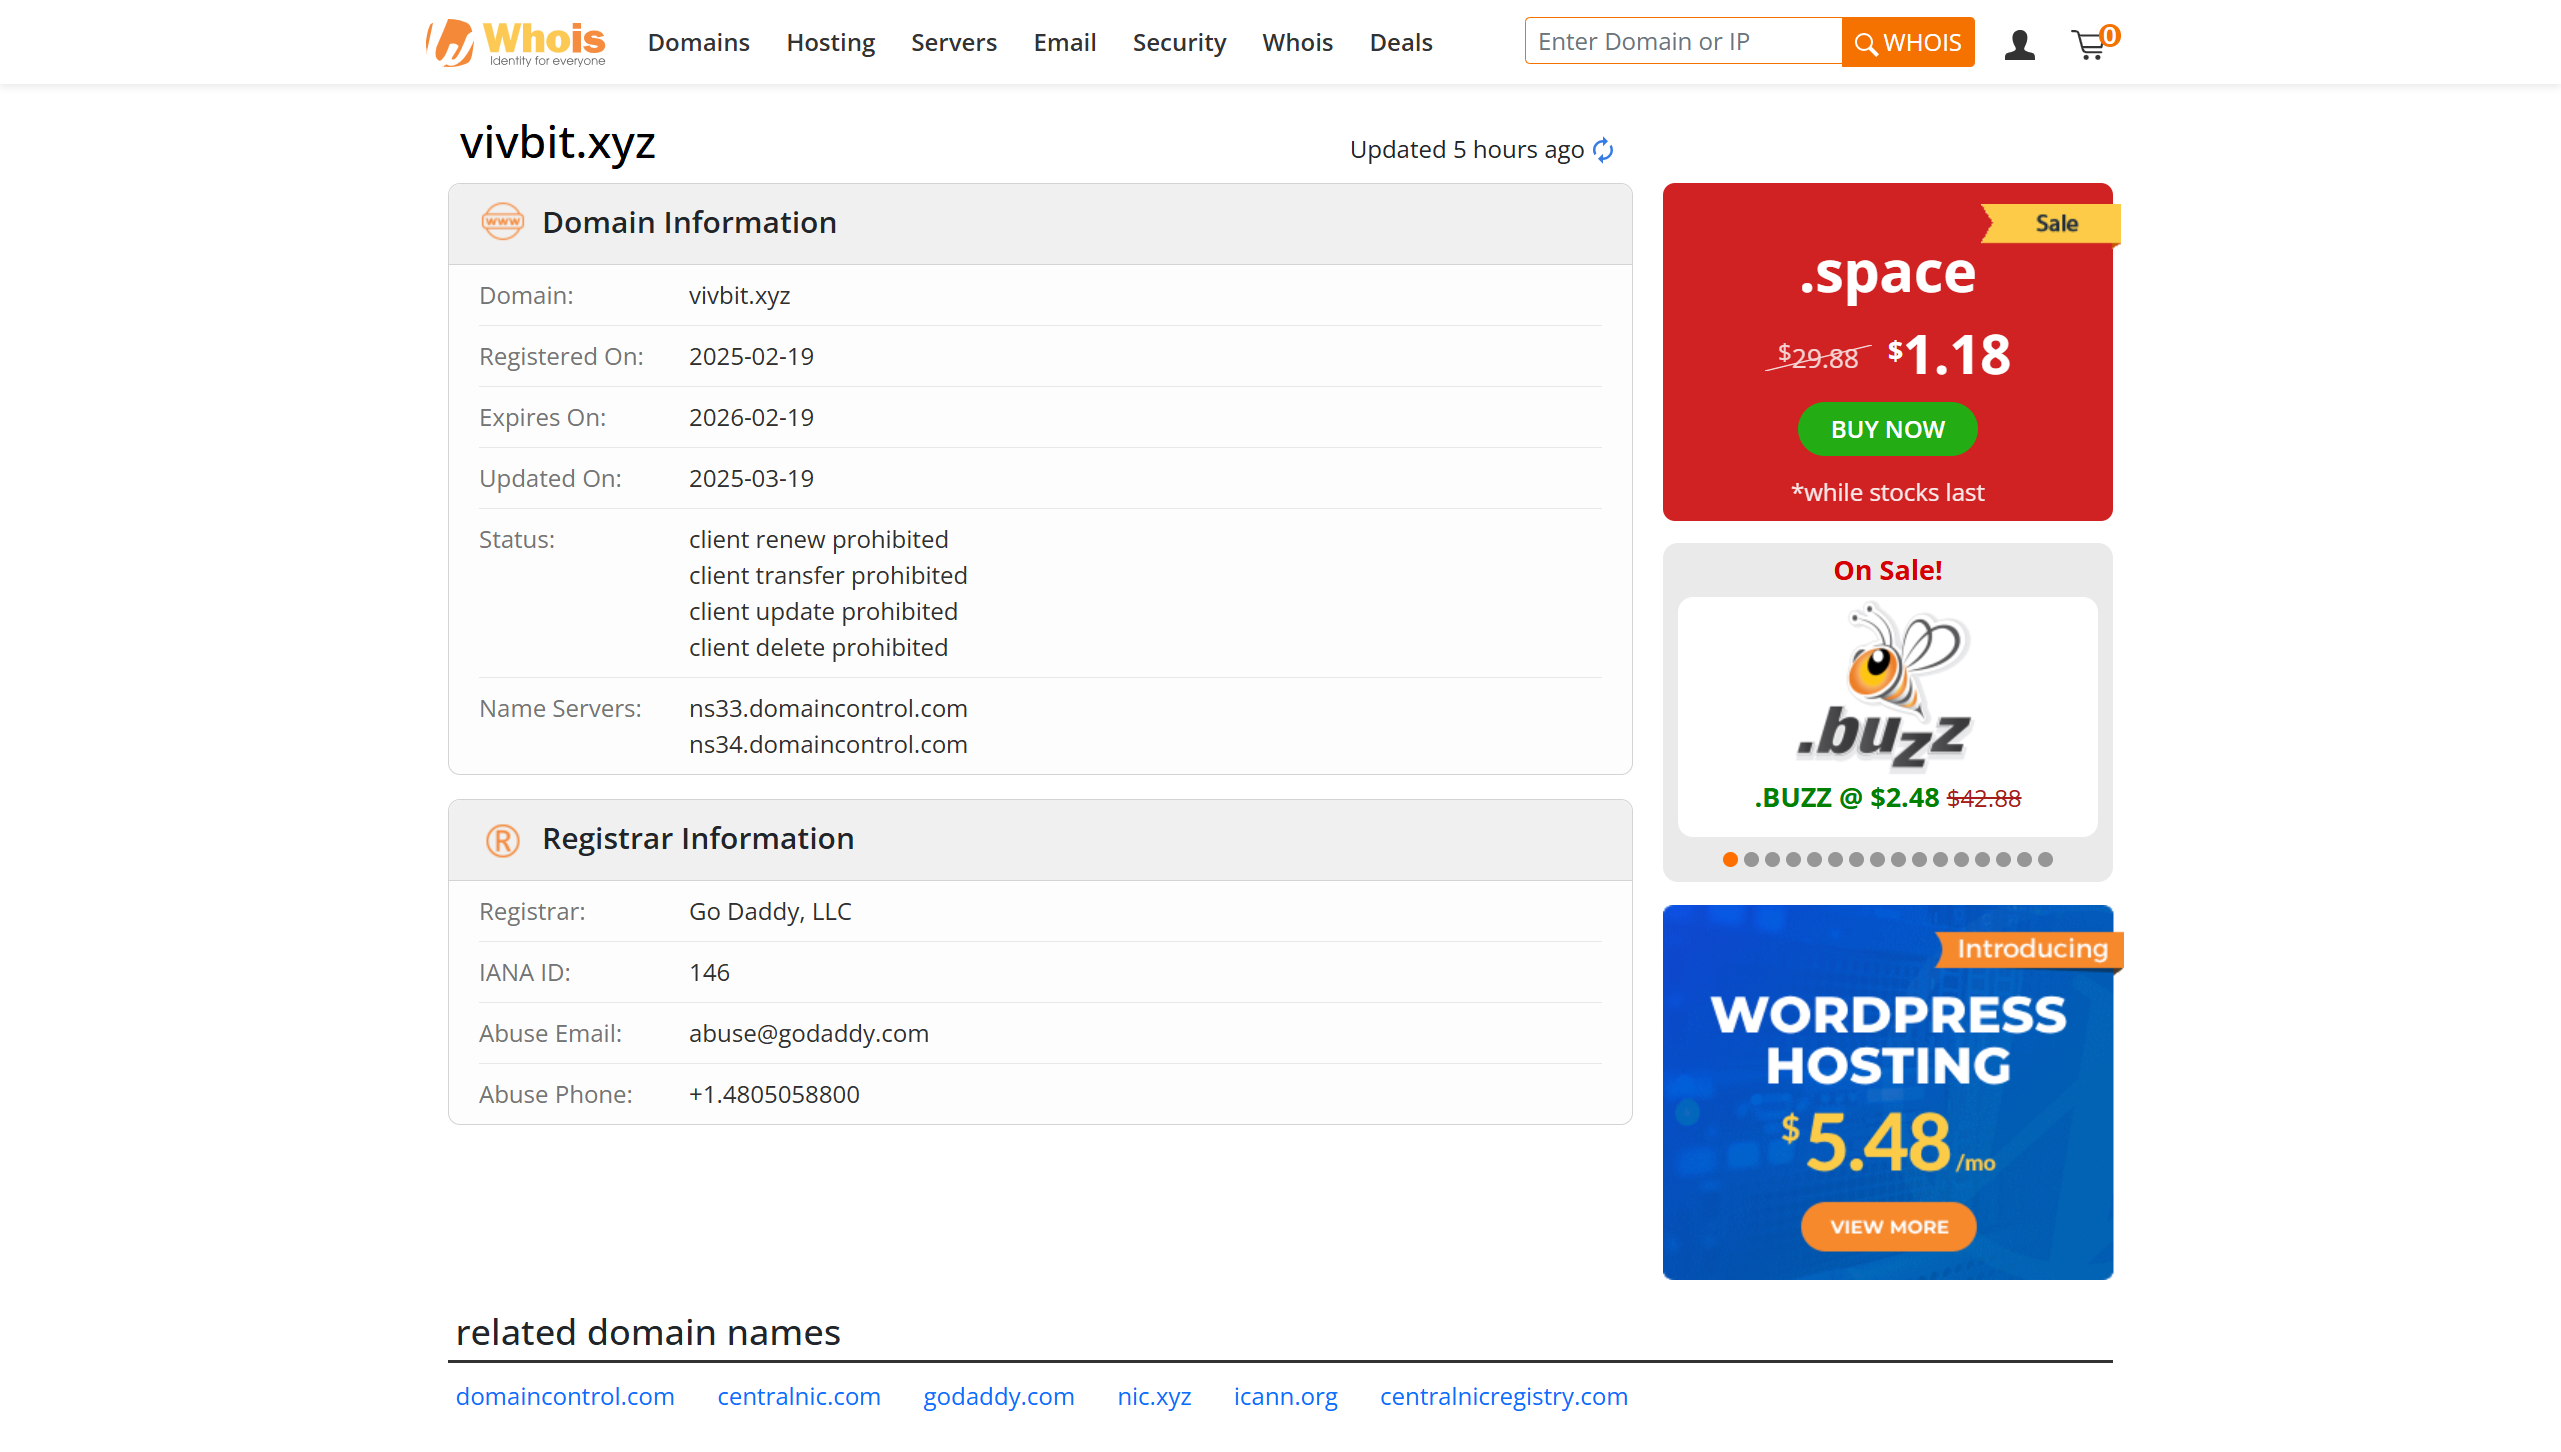Image resolution: width=2561 pixels, height=1452 pixels.
Task: Click the expiry date 2026-02-19
Action: 751,417
